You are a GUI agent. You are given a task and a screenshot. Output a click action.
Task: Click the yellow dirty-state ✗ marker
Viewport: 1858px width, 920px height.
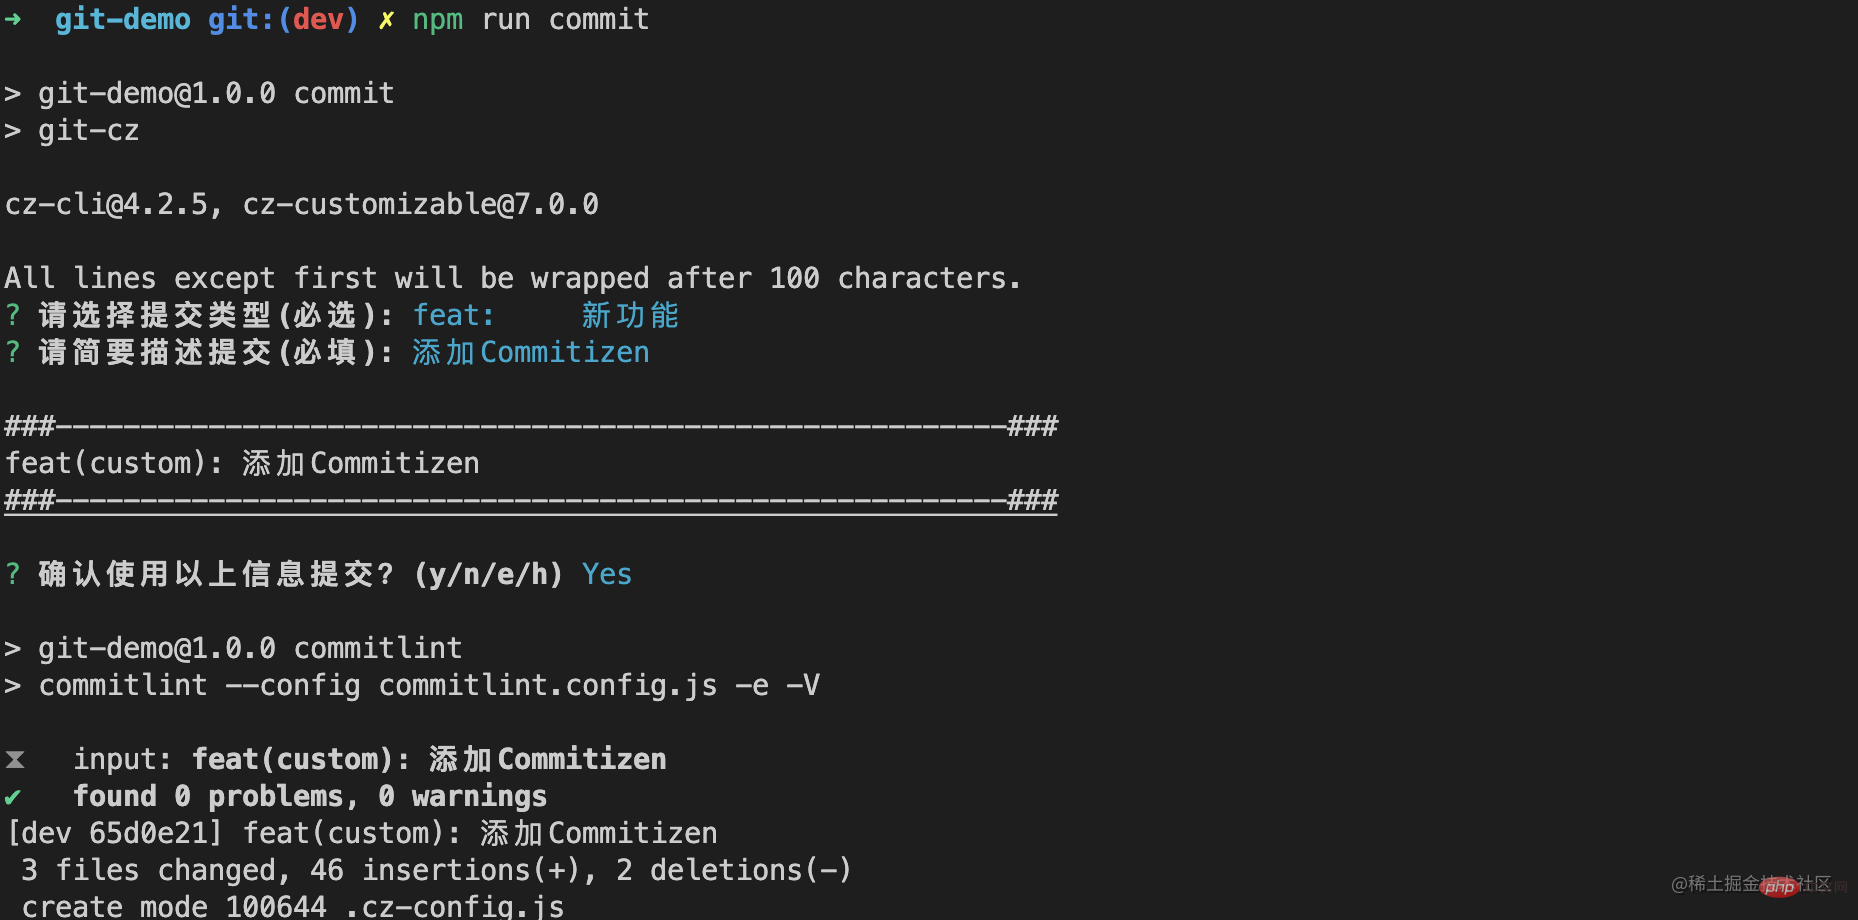(x=386, y=20)
